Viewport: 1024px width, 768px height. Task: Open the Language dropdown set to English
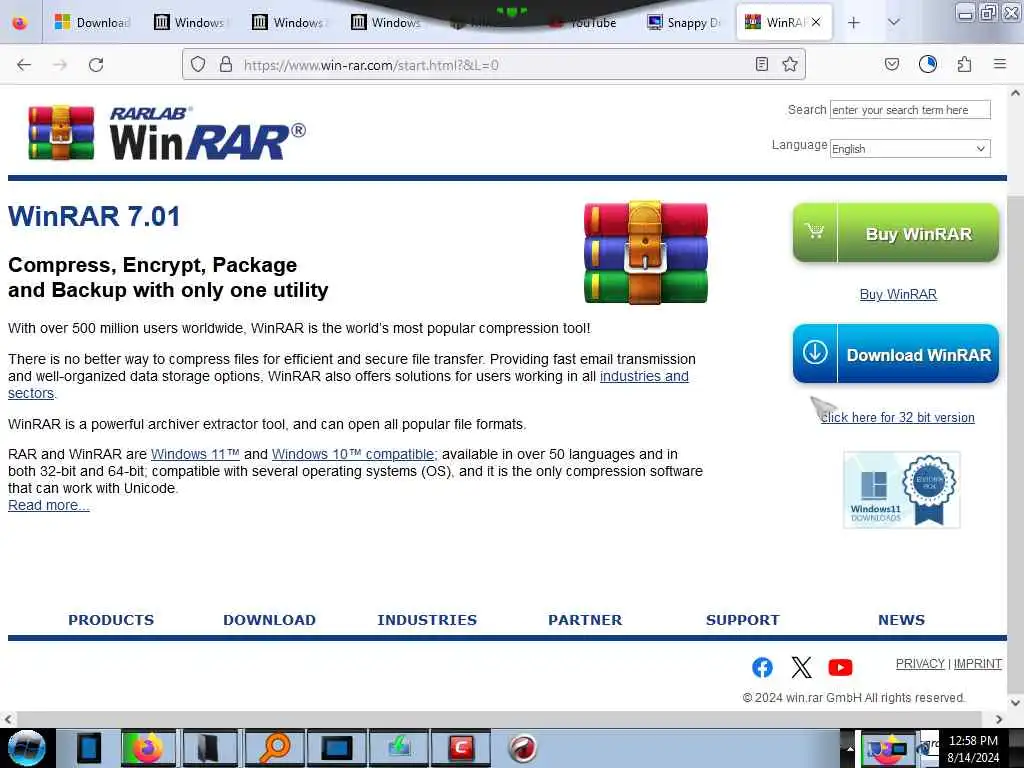point(910,149)
